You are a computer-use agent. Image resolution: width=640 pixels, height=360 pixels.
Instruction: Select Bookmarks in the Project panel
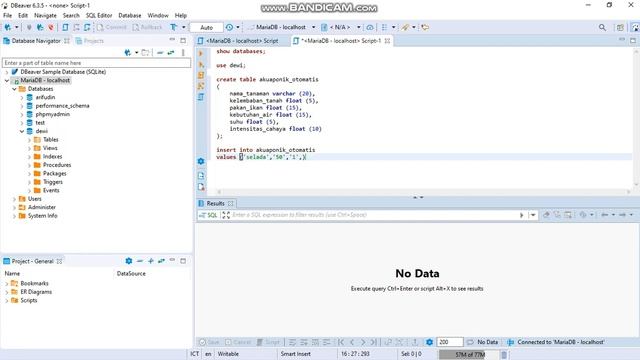[34, 283]
